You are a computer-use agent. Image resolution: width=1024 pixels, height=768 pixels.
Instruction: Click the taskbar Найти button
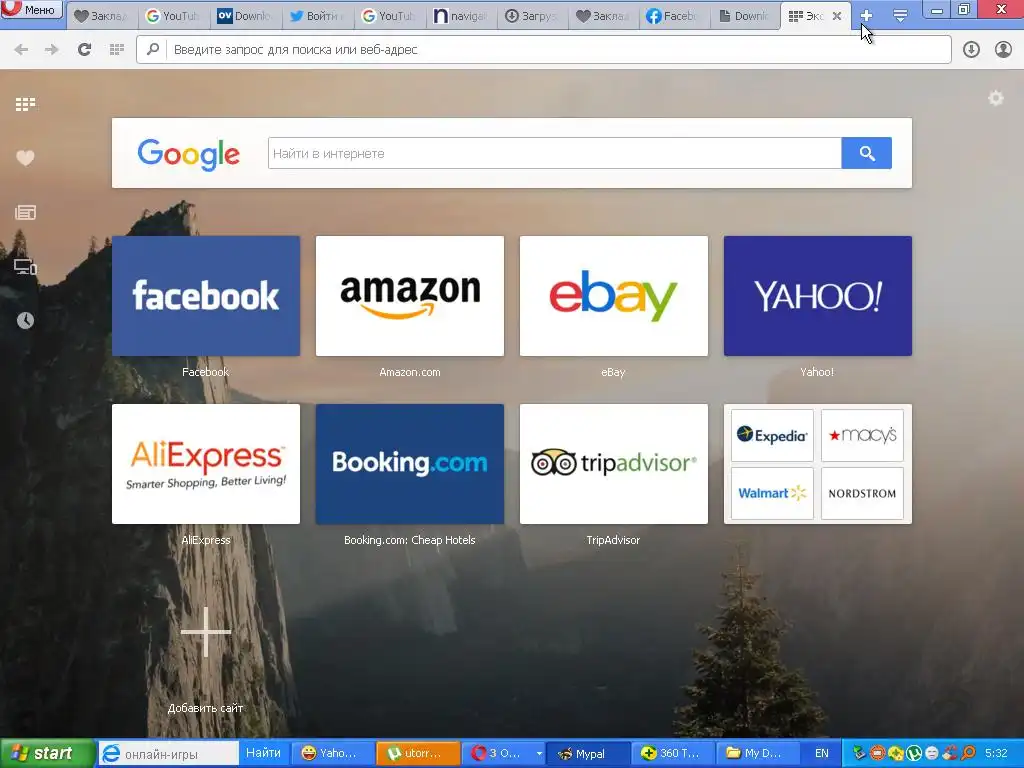(x=263, y=754)
